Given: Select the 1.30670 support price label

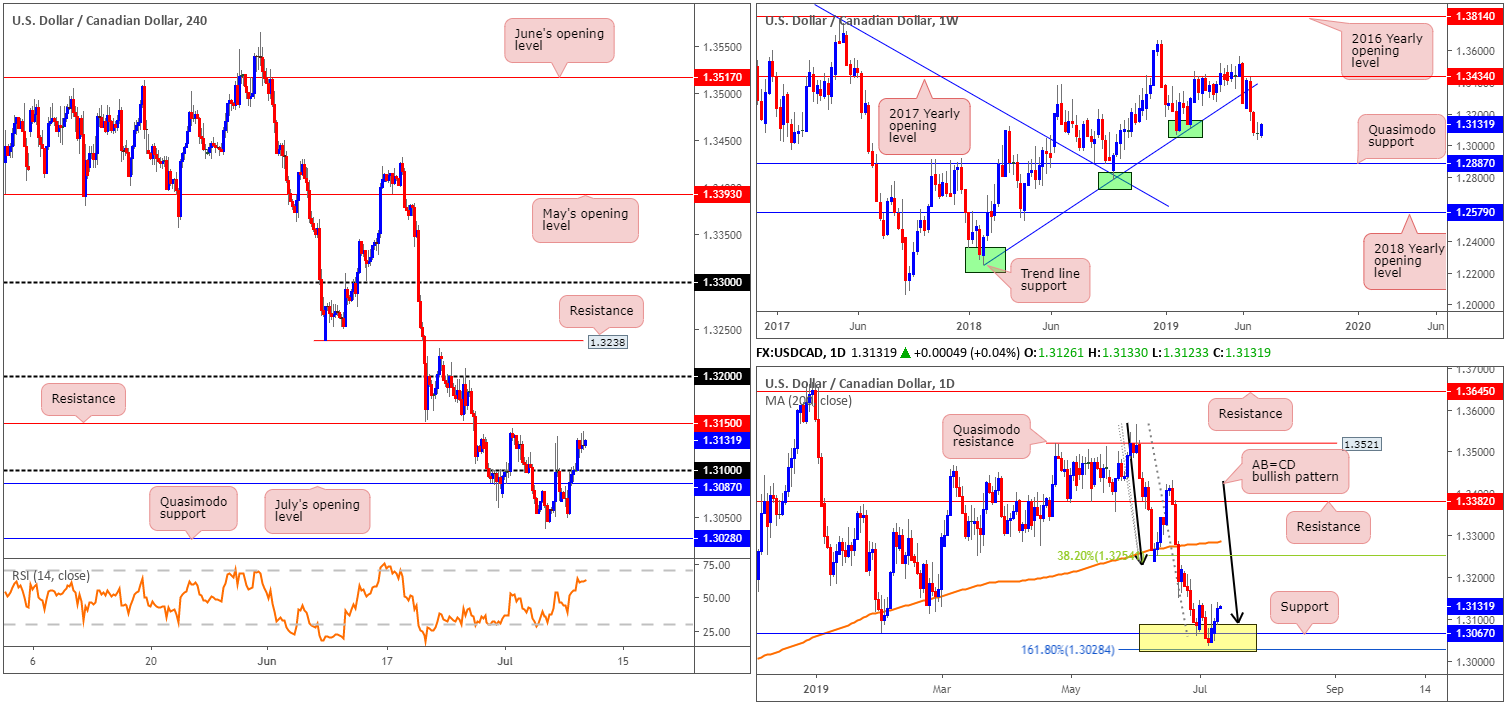Looking at the screenshot, I should (x=1476, y=632).
